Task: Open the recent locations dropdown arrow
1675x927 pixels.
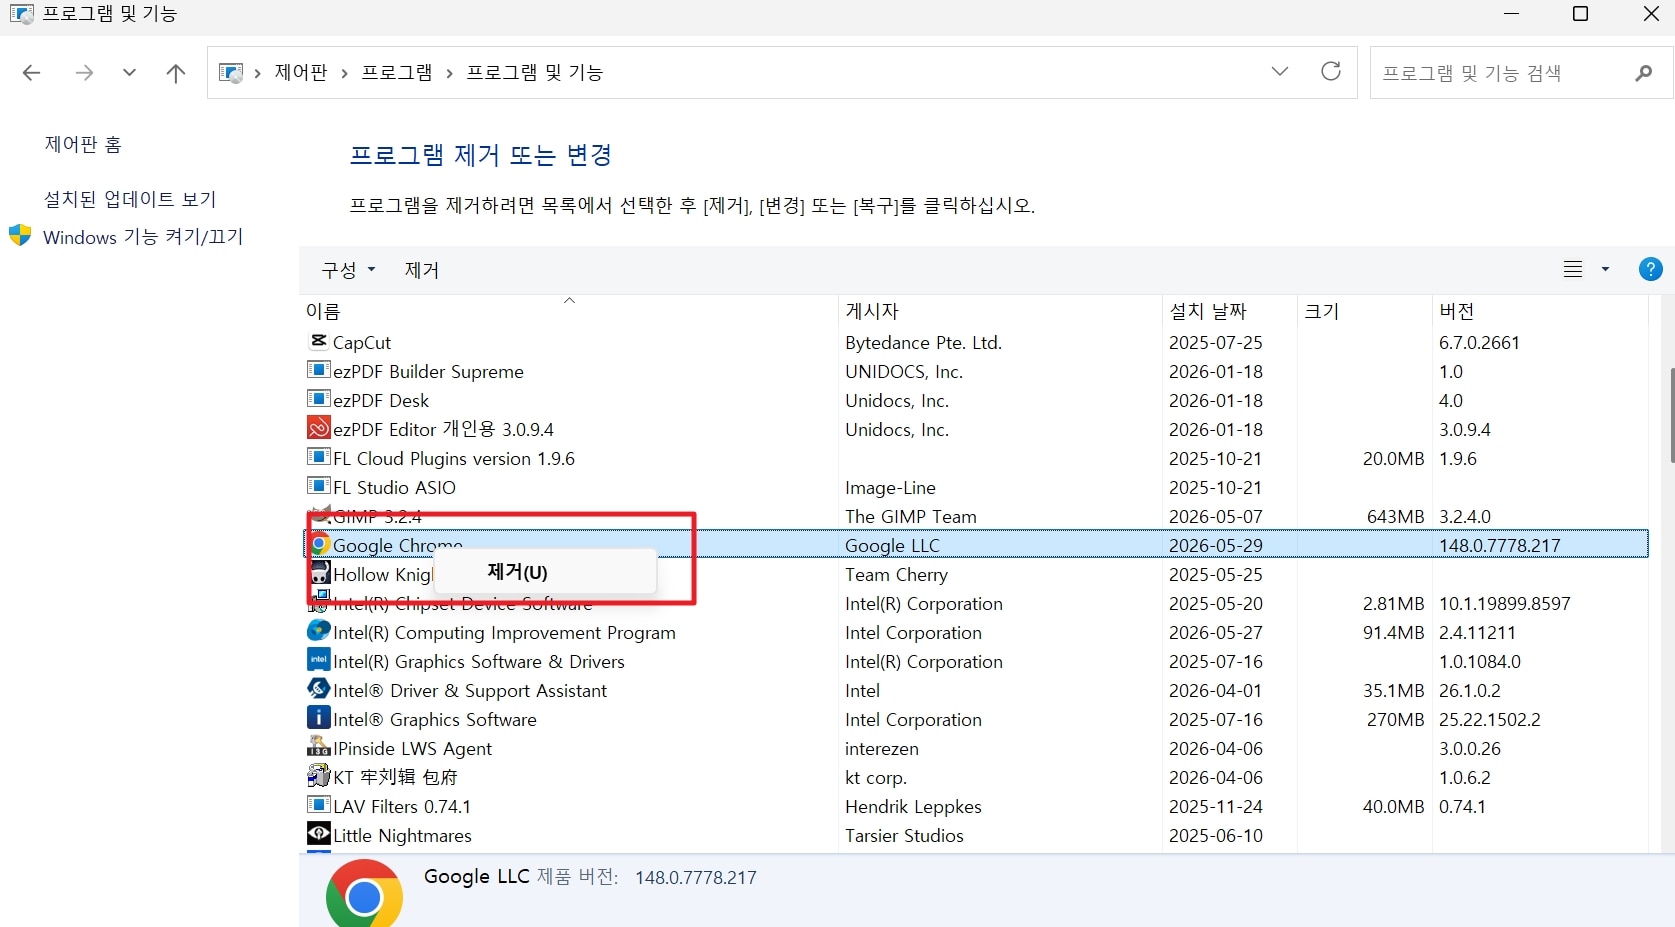Action: (129, 72)
